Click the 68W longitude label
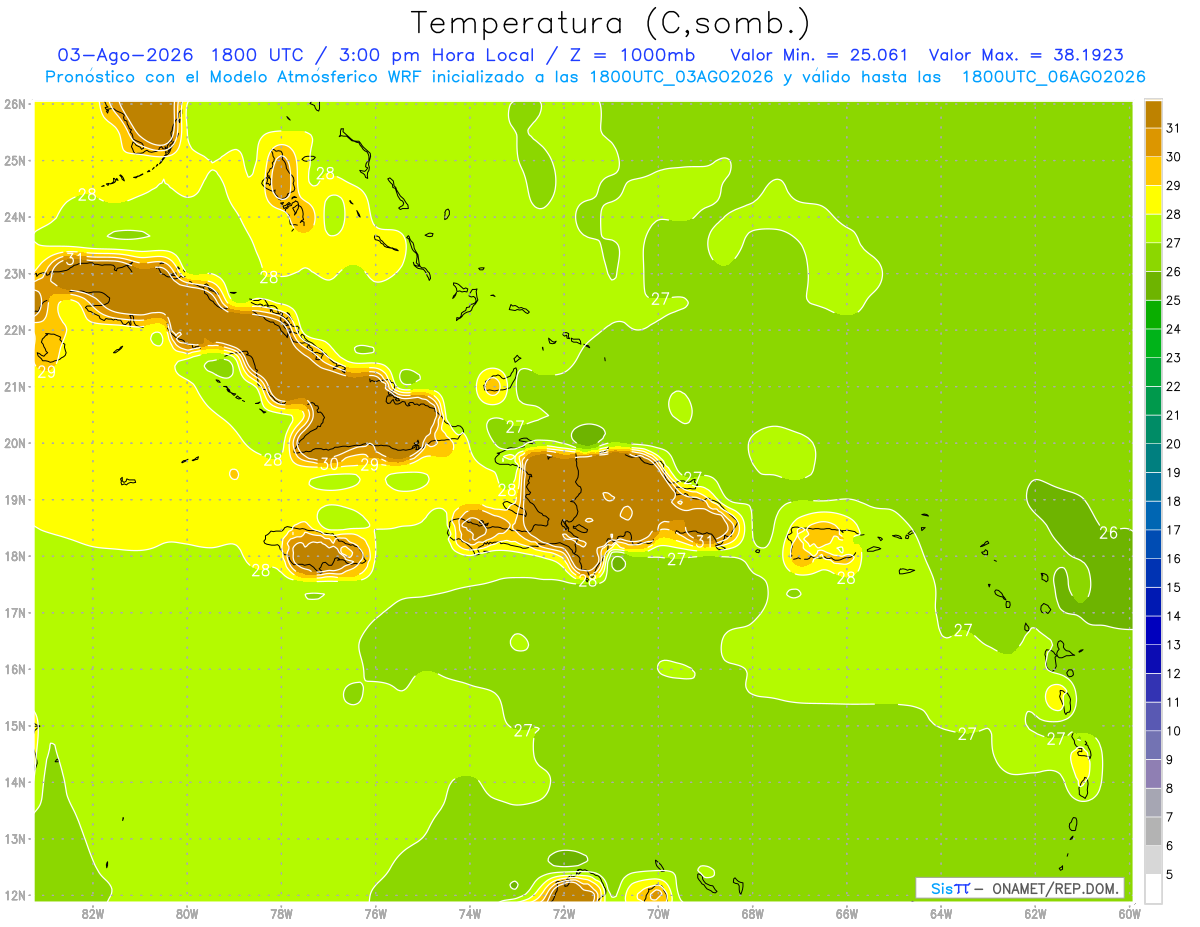This screenshot has width=1200, height=927. [x=753, y=913]
